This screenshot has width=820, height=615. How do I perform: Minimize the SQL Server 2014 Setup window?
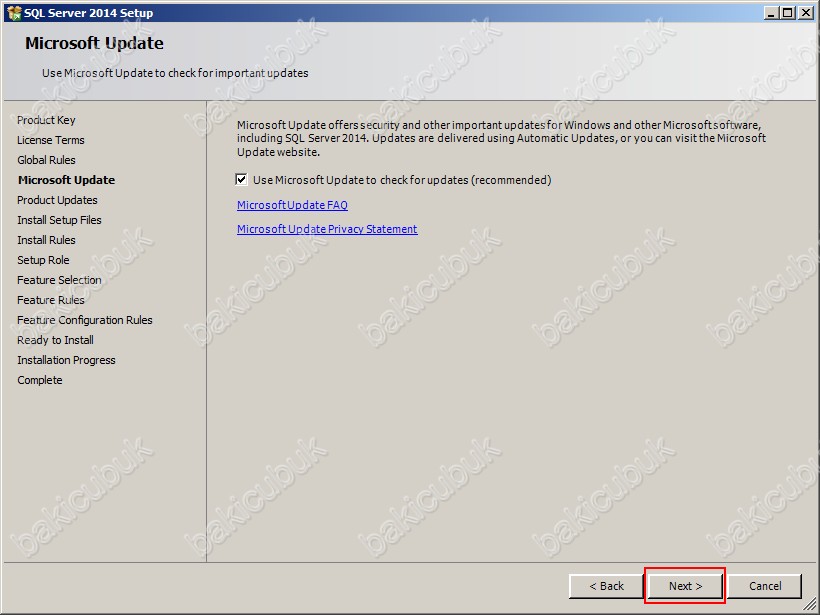click(771, 13)
